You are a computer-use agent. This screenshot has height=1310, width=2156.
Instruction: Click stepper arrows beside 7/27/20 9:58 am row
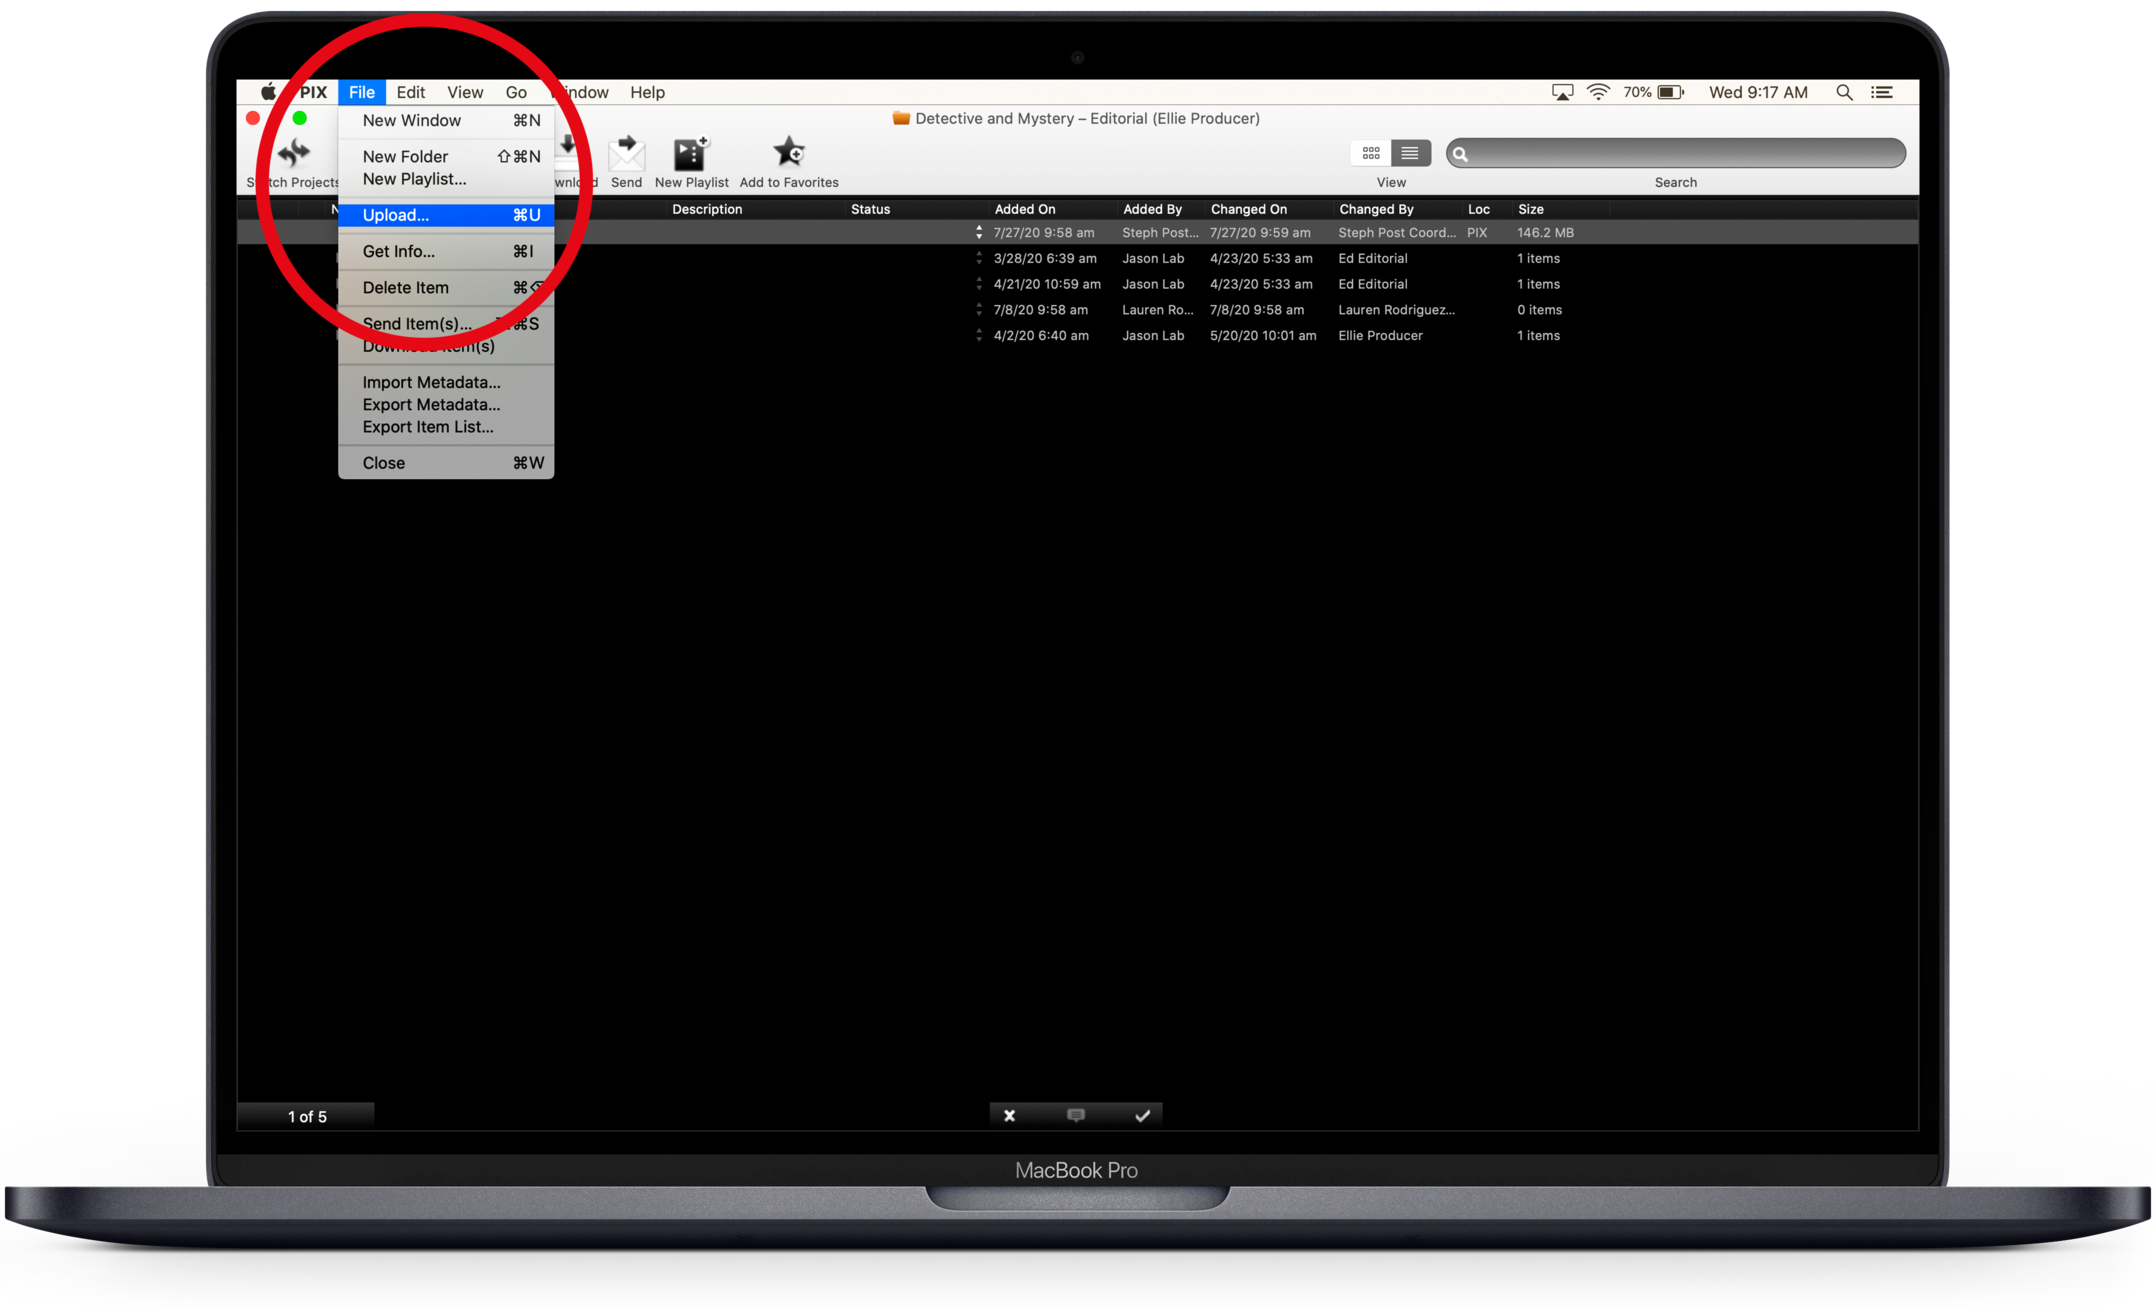tap(979, 232)
